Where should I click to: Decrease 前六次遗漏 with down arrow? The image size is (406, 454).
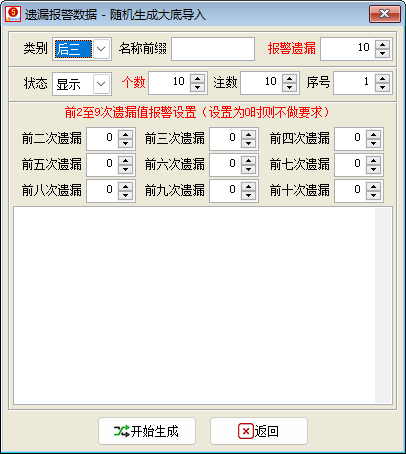point(248,169)
